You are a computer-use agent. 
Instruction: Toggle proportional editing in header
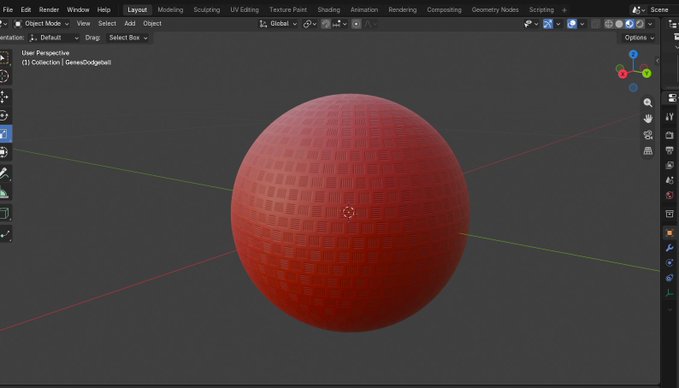[x=356, y=24]
